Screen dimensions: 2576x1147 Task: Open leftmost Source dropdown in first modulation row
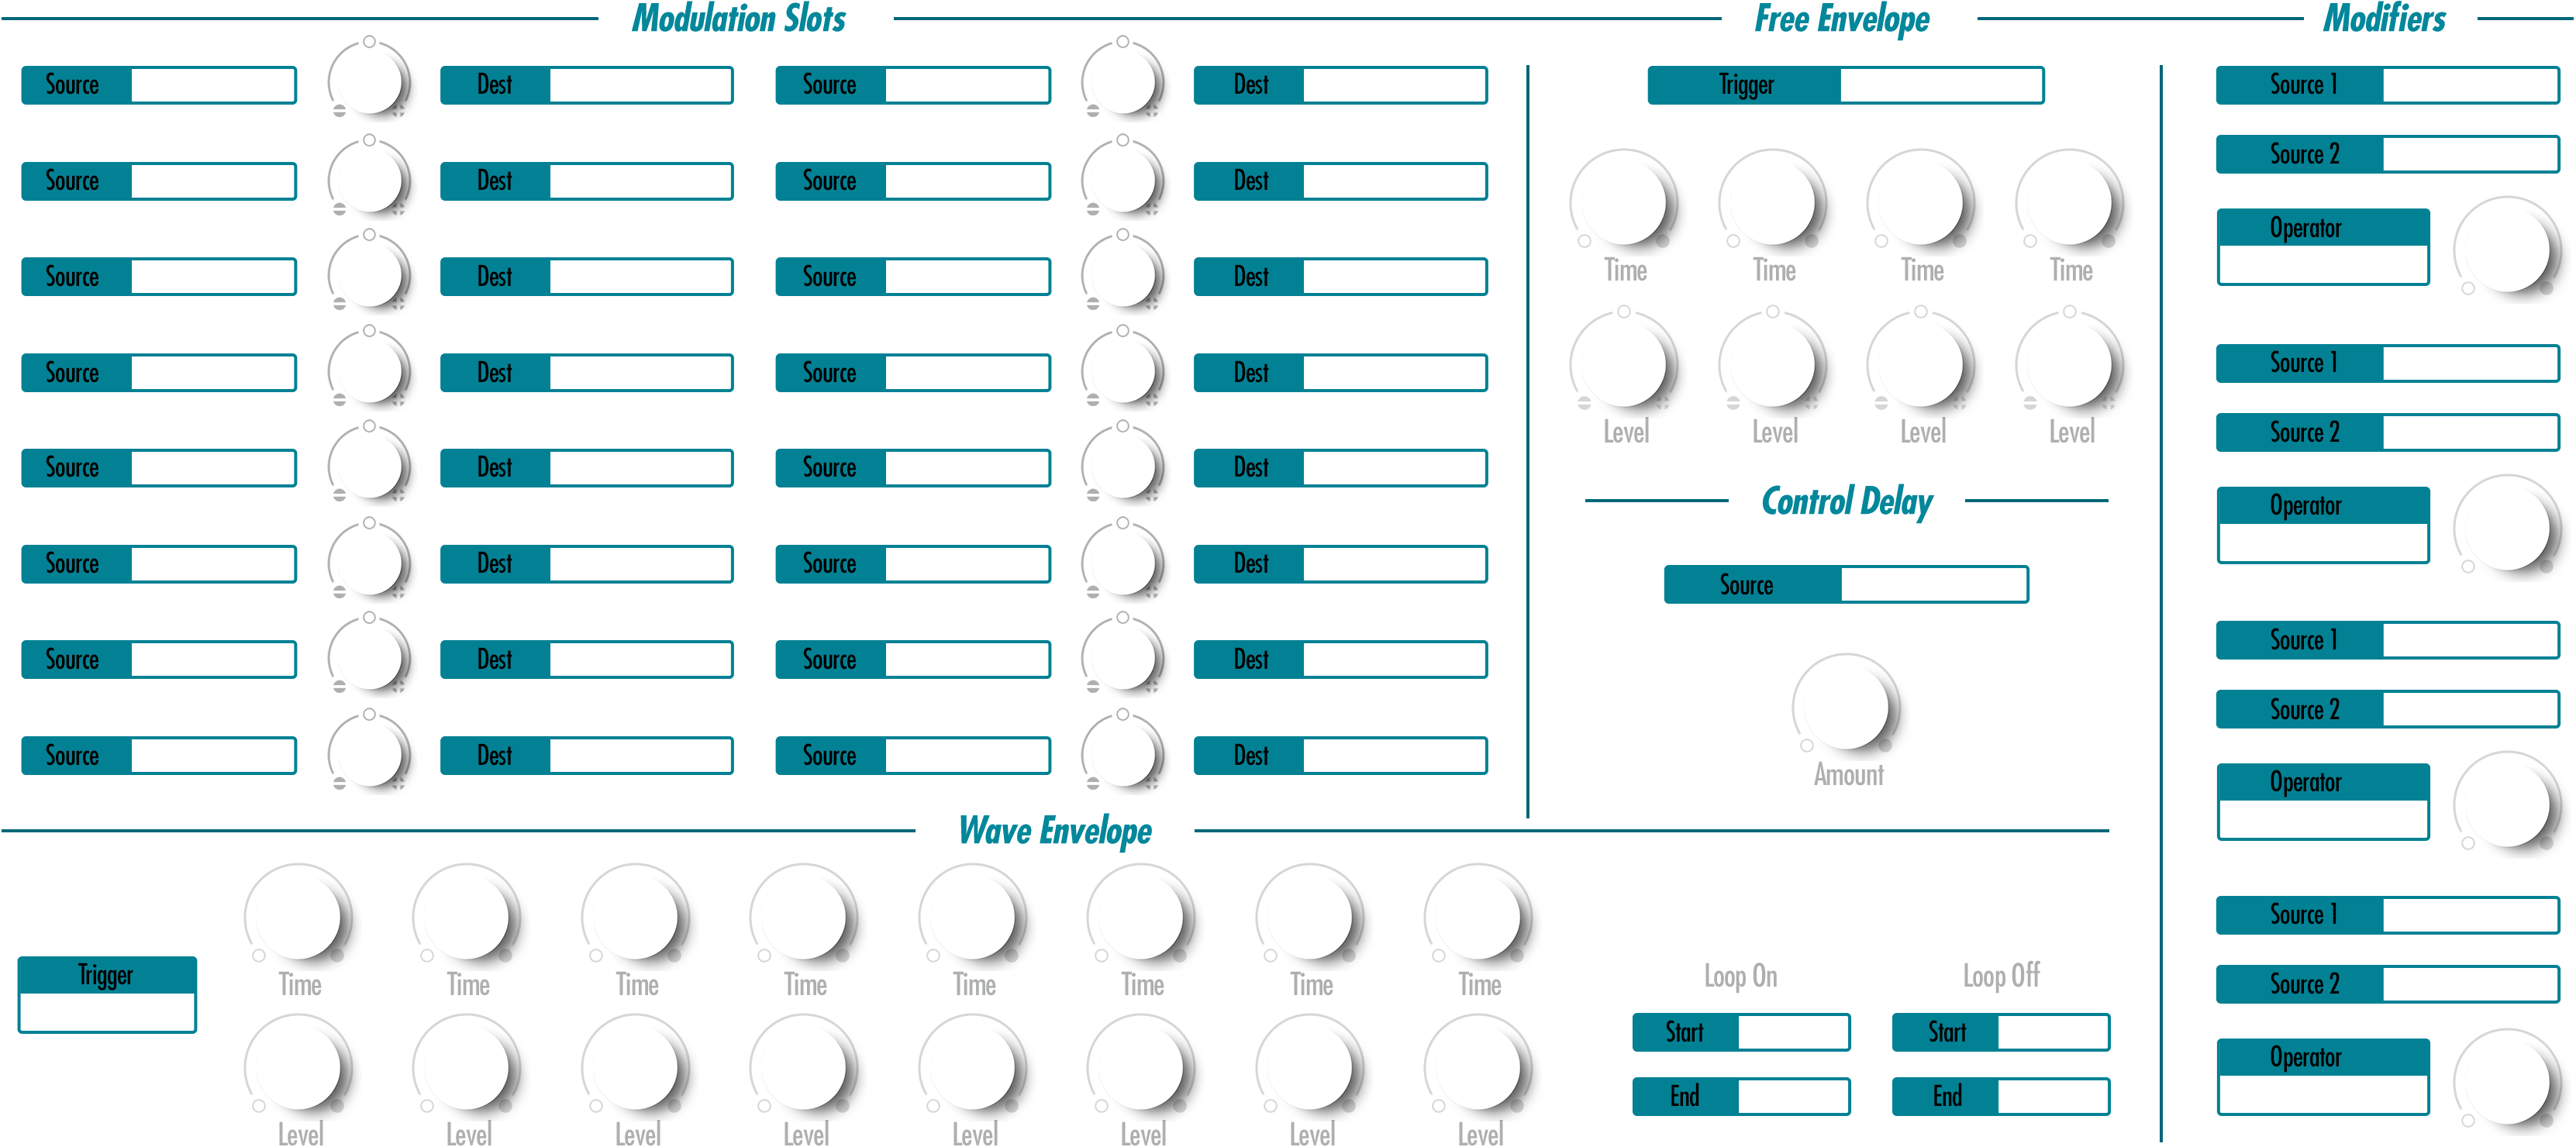(x=159, y=85)
